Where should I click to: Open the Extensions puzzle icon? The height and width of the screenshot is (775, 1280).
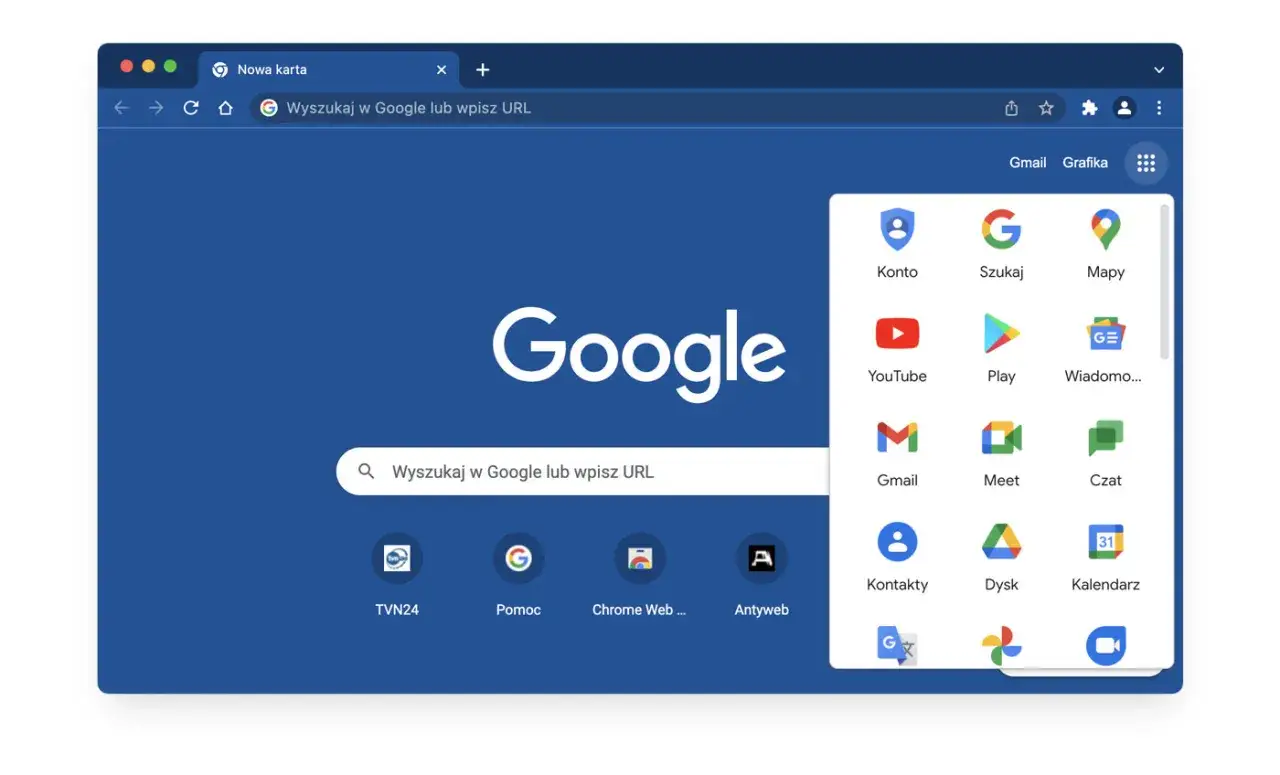(x=1090, y=108)
